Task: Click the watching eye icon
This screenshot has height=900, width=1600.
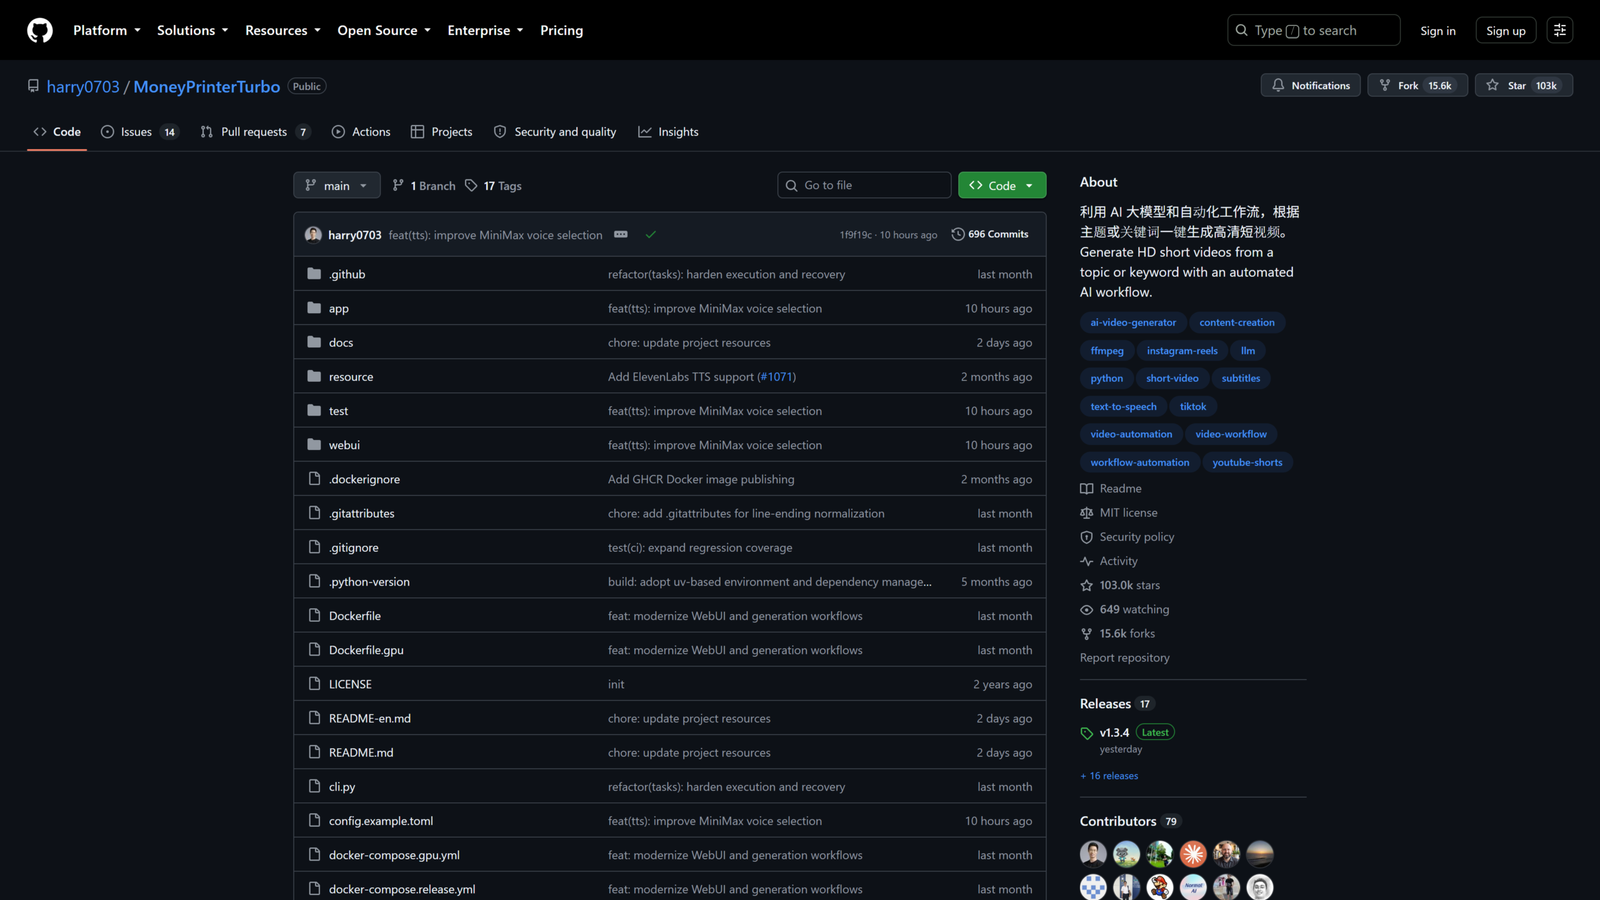Action: [1087, 609]
